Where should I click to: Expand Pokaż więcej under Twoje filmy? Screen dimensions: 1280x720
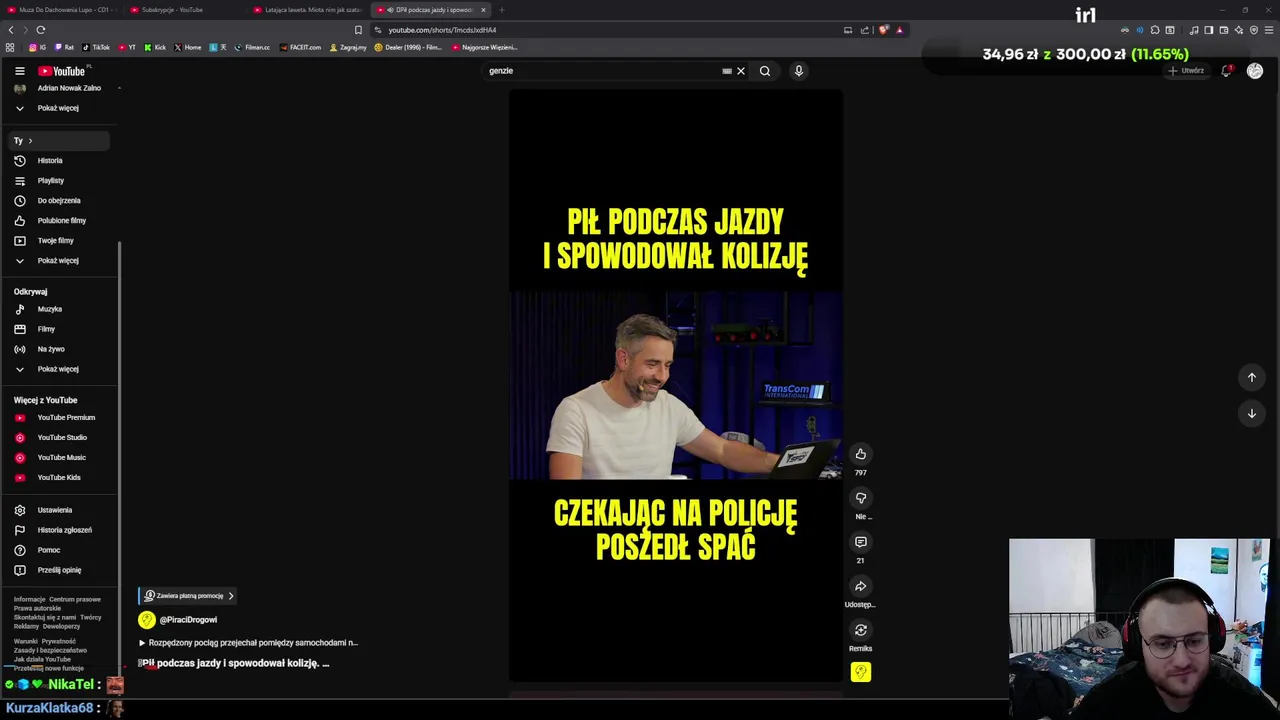(60, 260)
